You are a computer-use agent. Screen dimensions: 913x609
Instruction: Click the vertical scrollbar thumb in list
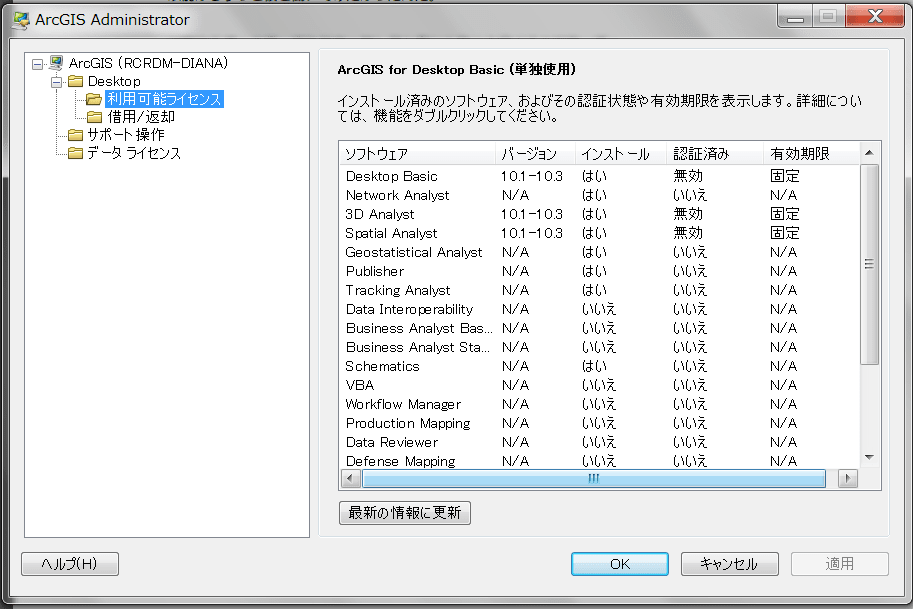point(869,264)
